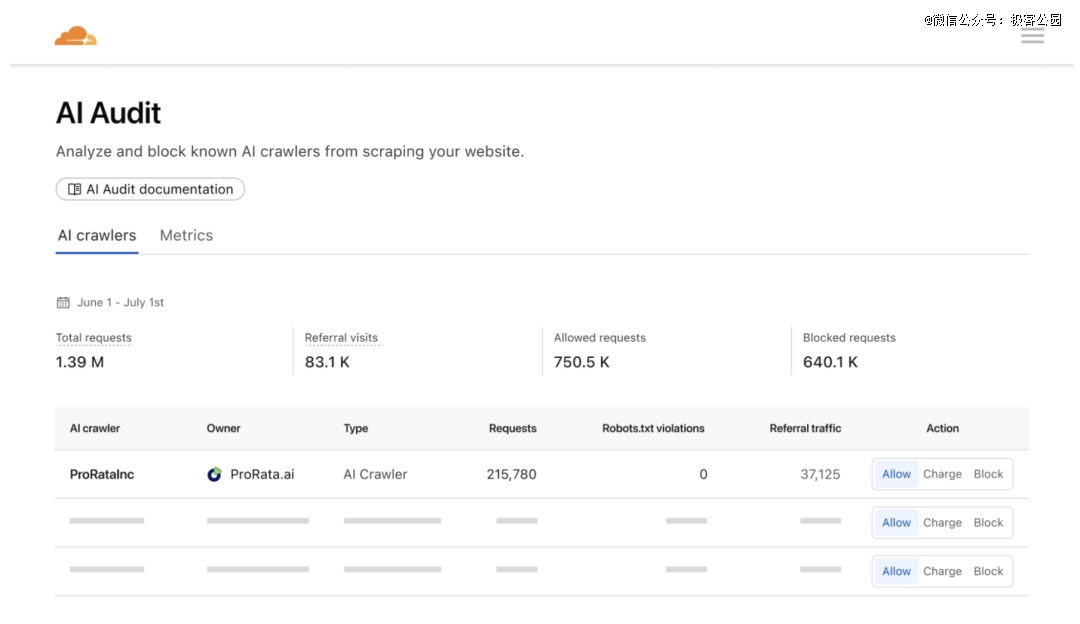Click the Cloudflare cloud logo

(76, 36)
